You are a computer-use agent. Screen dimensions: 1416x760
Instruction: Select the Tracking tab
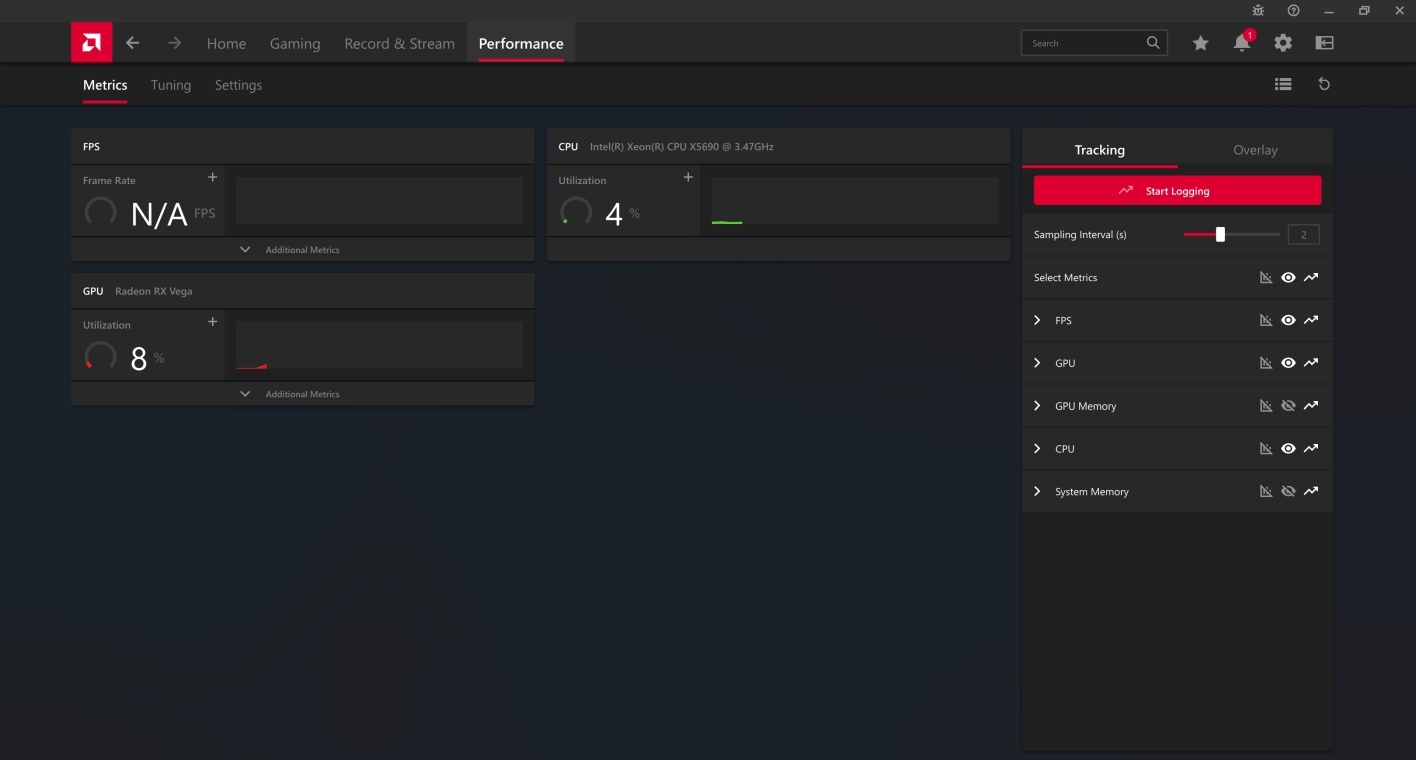(x=1100, y=149)
